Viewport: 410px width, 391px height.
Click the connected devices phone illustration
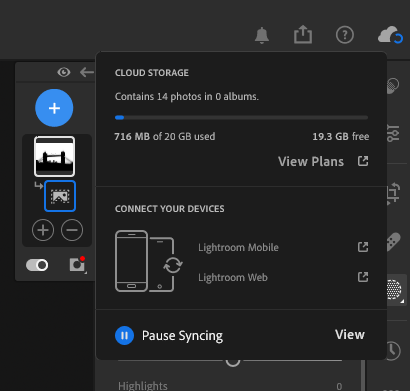[x=149, y=261]
